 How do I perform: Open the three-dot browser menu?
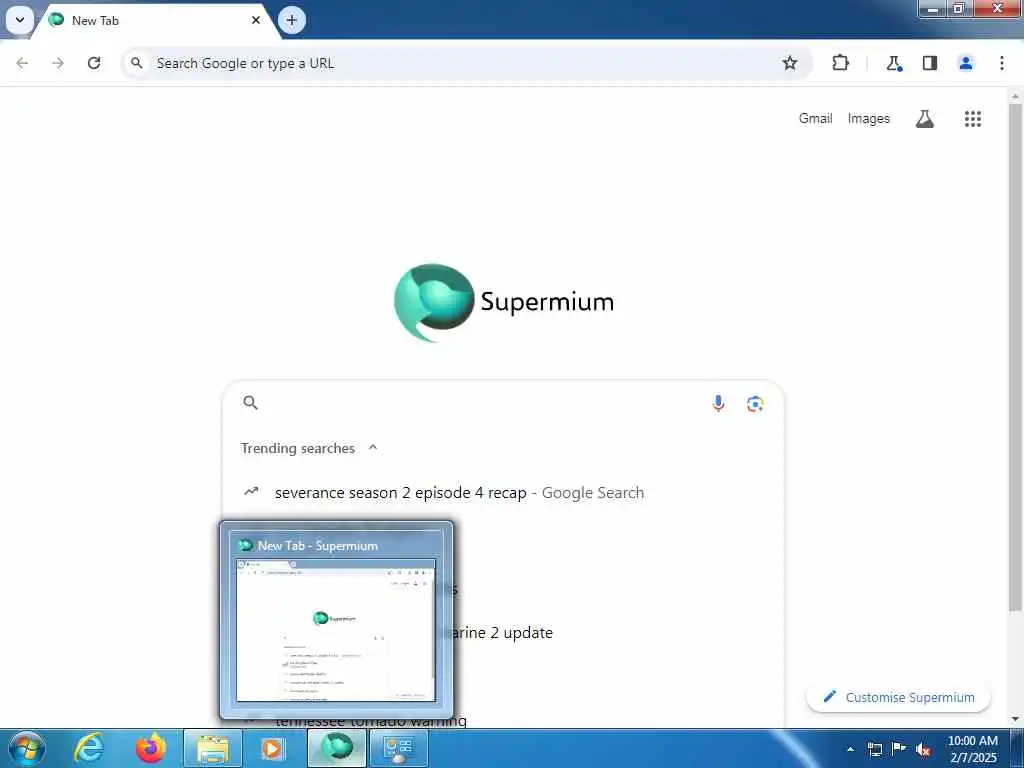pyautogui.click(x=1002, y=63)
